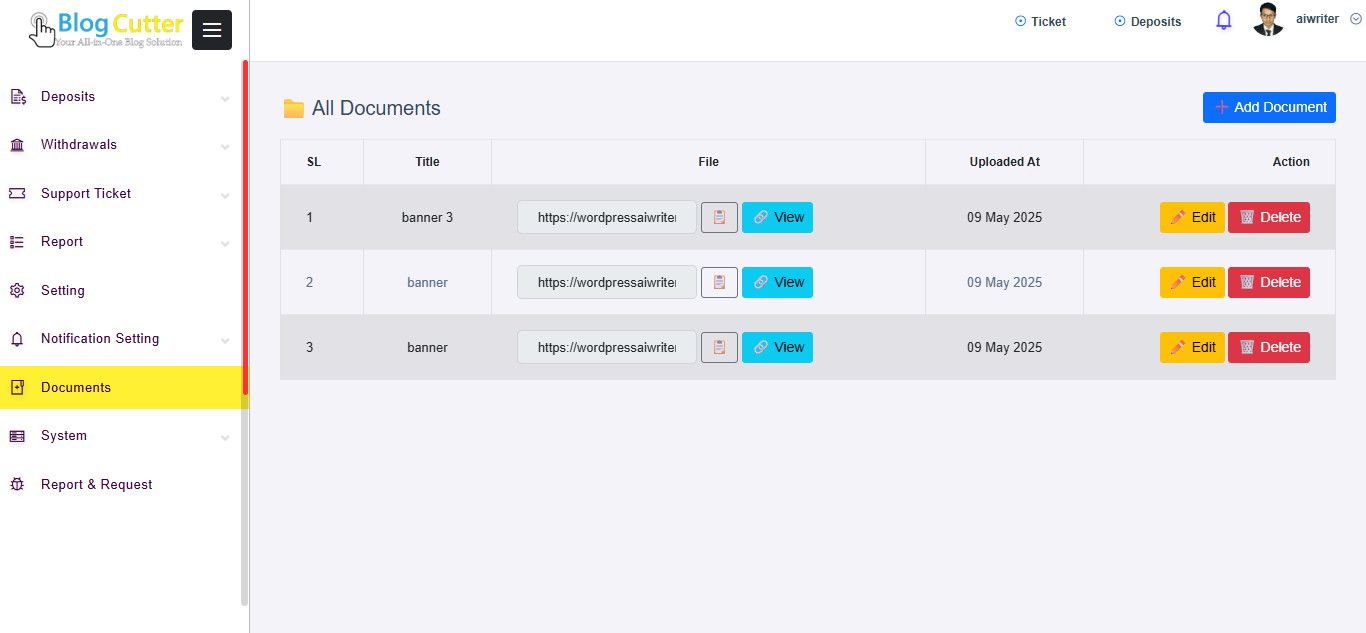Delete the third document row
Screen dimensions: 1366x633
click(x=1268, y=347)
